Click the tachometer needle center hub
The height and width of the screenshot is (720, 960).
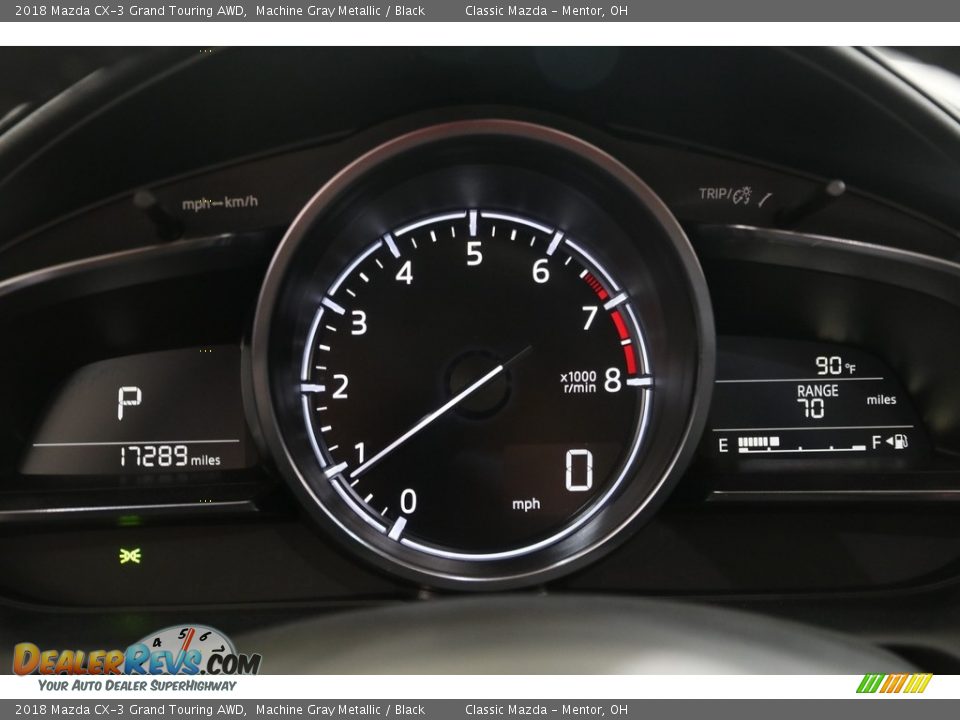(478, 382)
